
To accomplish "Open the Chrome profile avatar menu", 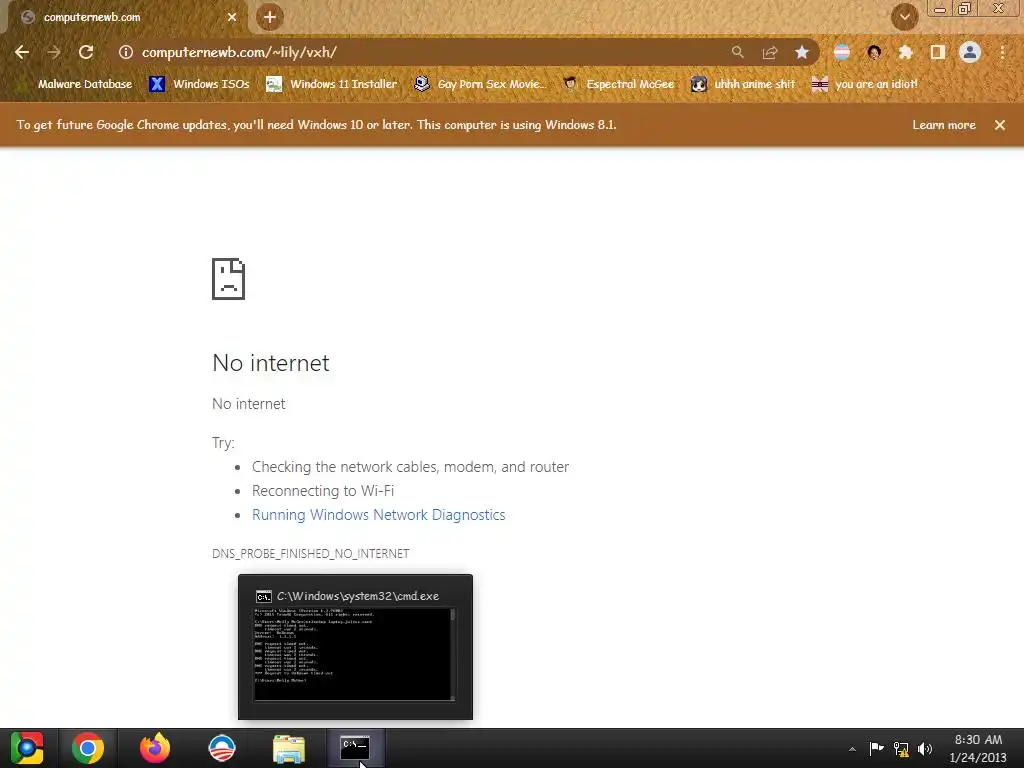I will [x=970, y=52].
